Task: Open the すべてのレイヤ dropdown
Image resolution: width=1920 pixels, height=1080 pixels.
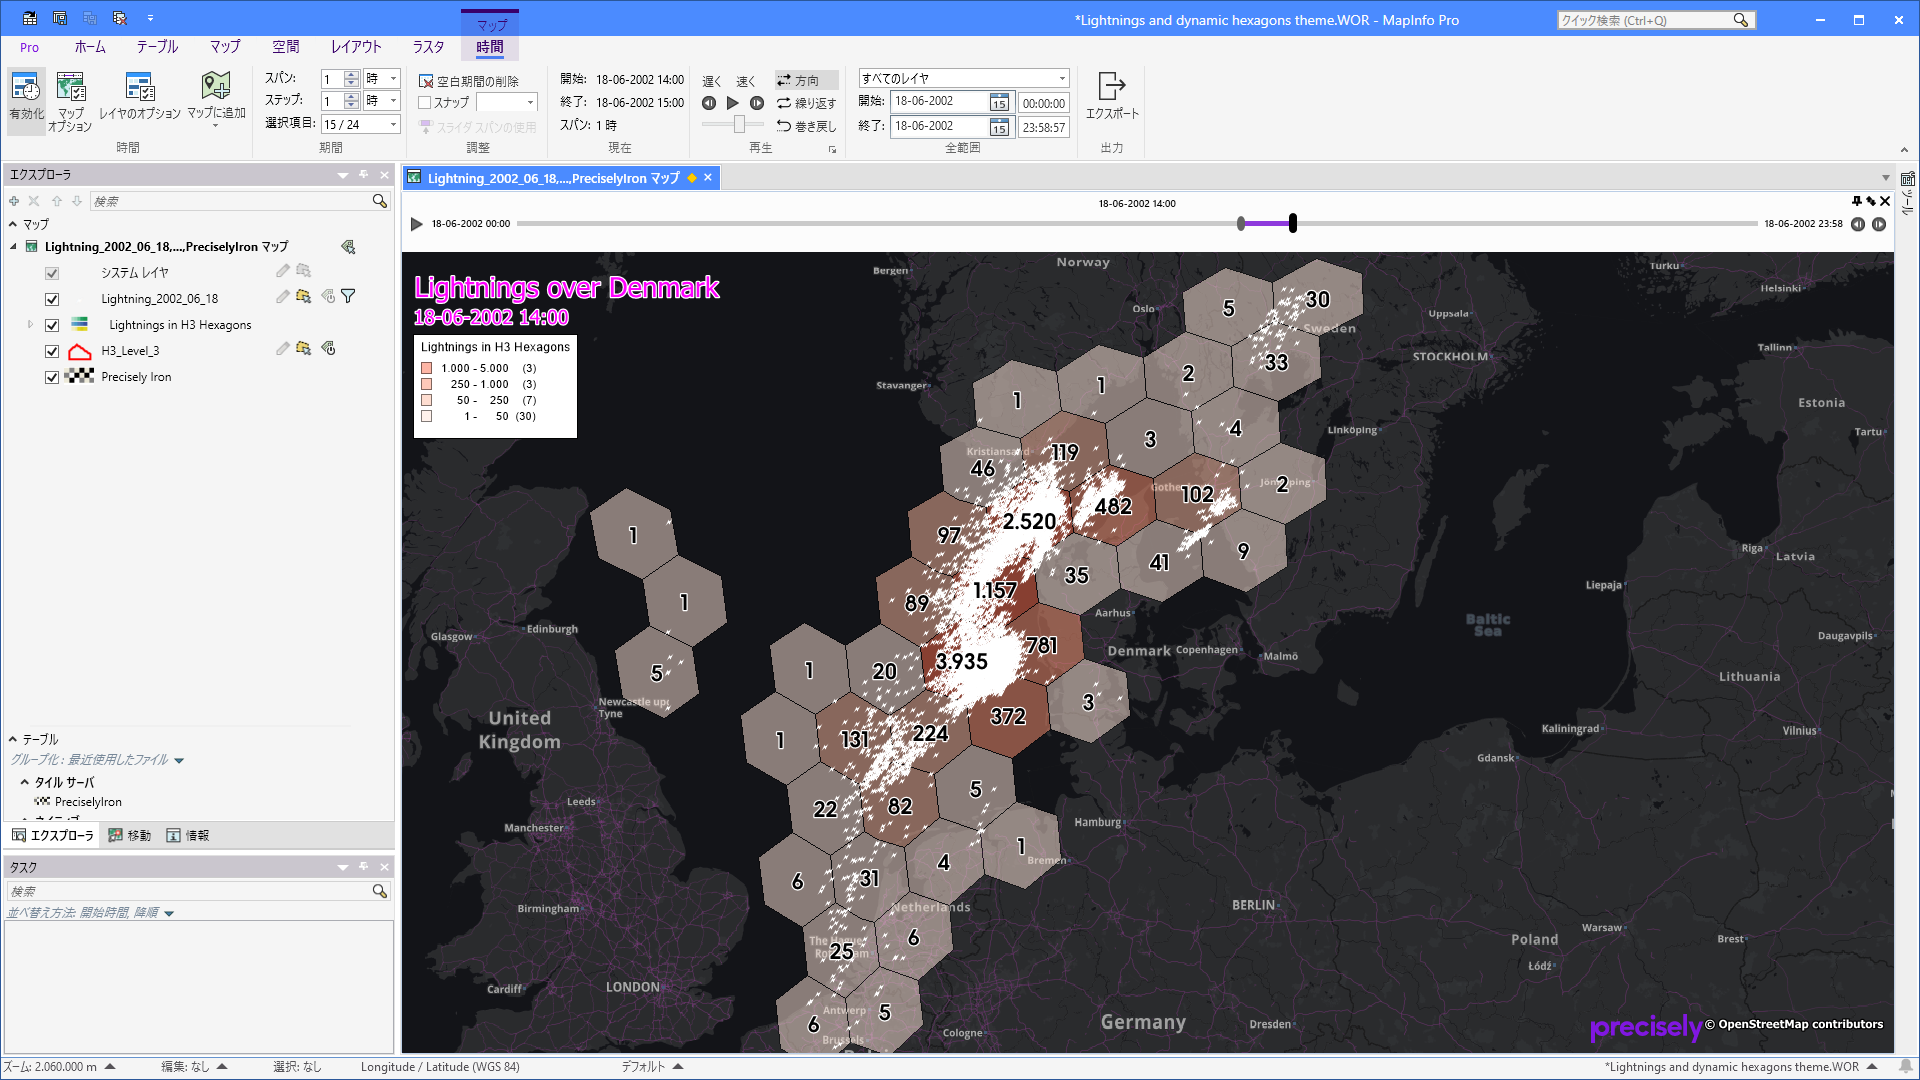Action: (x=1062, y=78)
